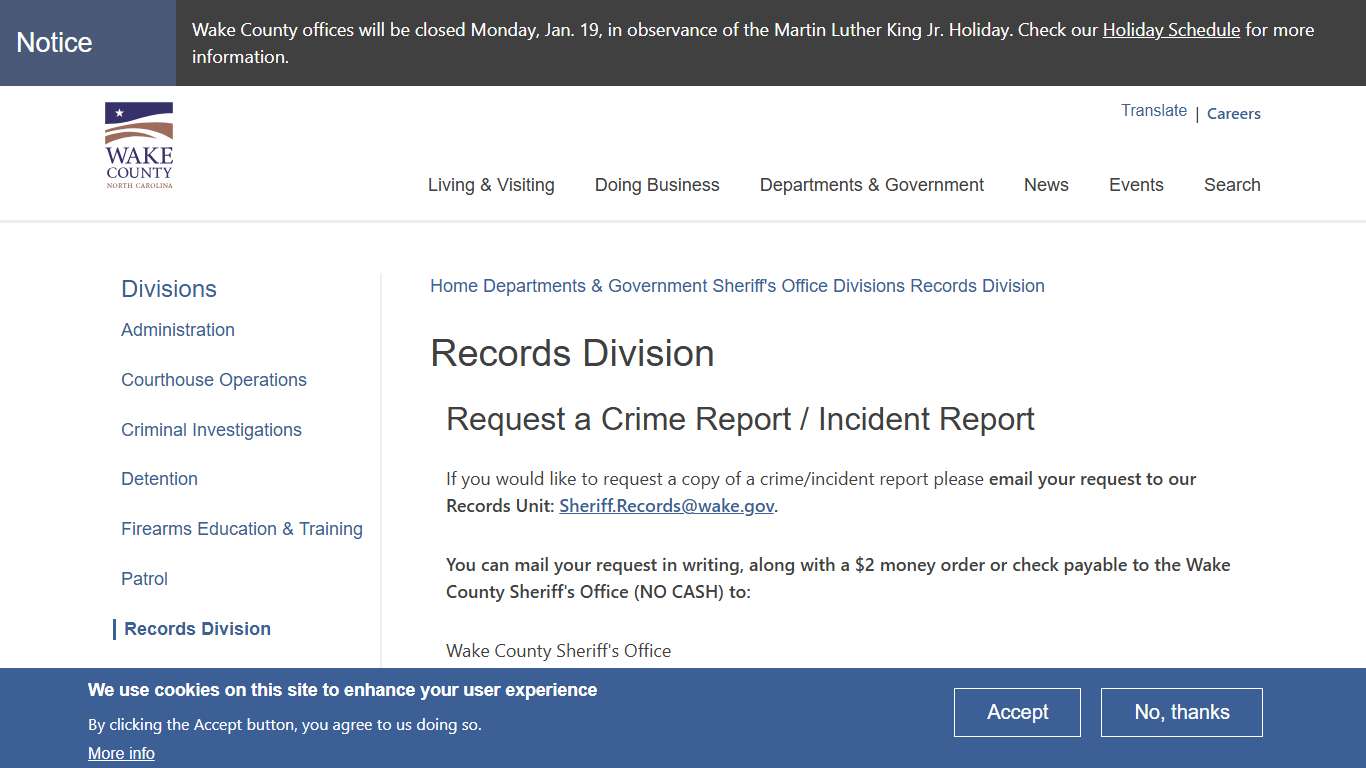
Task: Open the Courthouse Operations page
Action: pos(213,380)
